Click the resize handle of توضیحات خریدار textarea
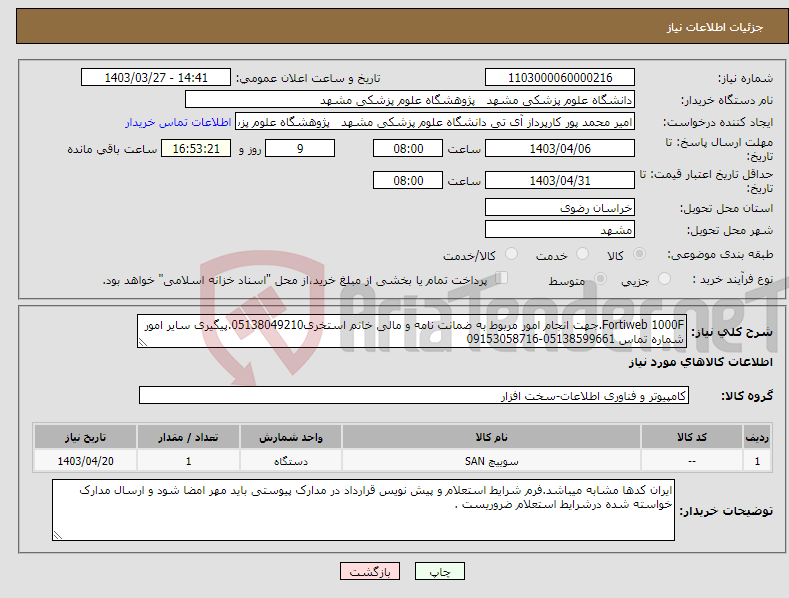 [x=58, y=535]
